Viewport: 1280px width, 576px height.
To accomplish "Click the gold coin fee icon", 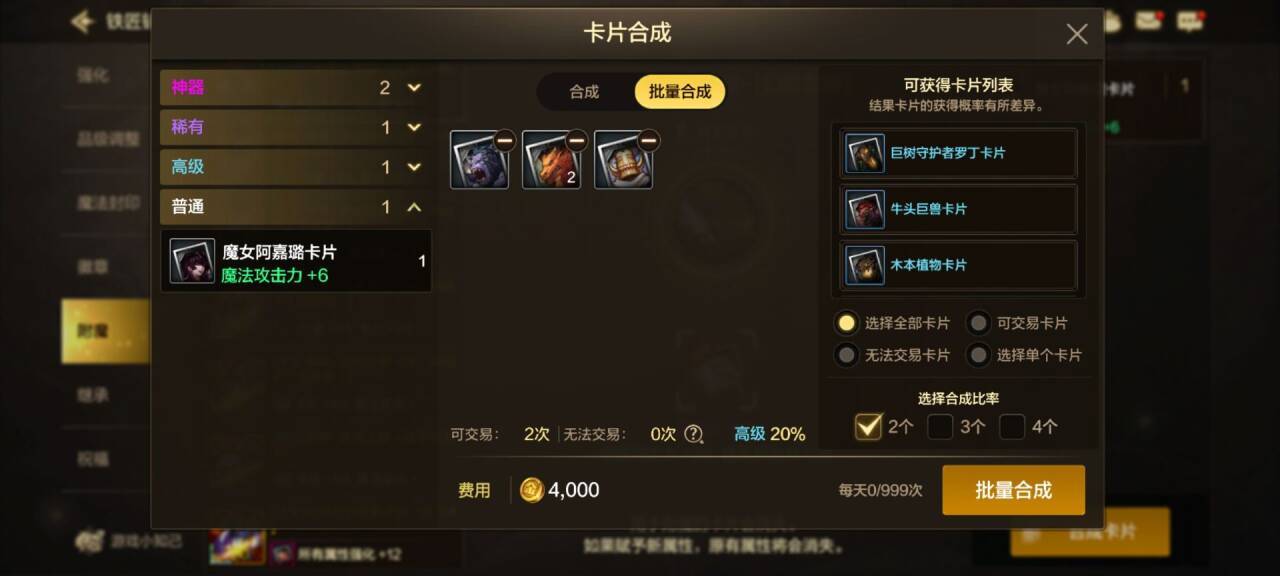I will click(x=532, y=490).
